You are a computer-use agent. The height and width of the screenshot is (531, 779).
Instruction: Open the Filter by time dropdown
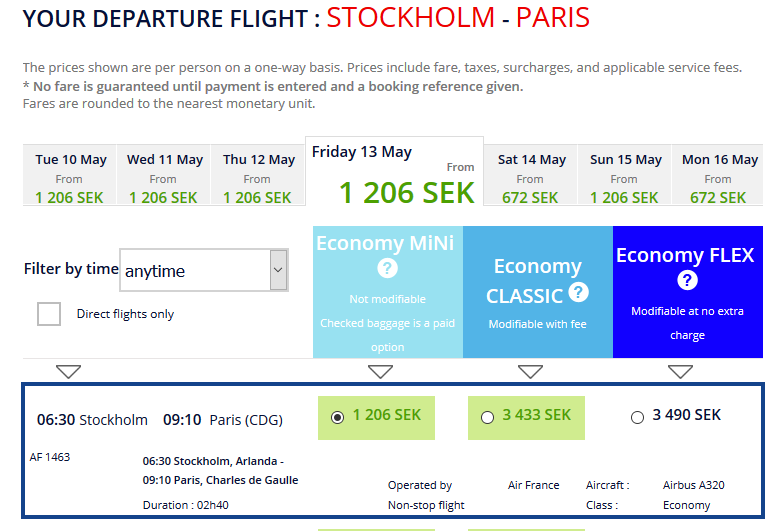point(204,270)
